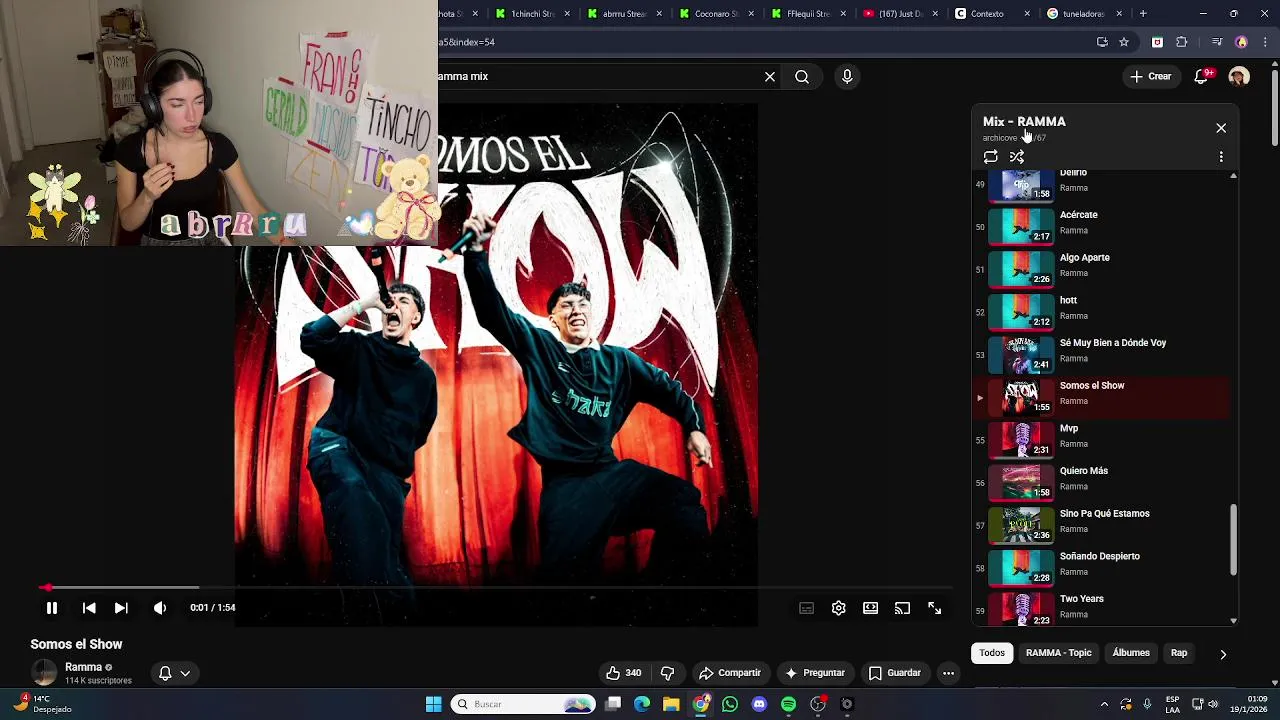This screenshot has height=720, width=1280.
Task: Play 'Sino Pa Qué Estamos' from playlist
Action: 1100,525
